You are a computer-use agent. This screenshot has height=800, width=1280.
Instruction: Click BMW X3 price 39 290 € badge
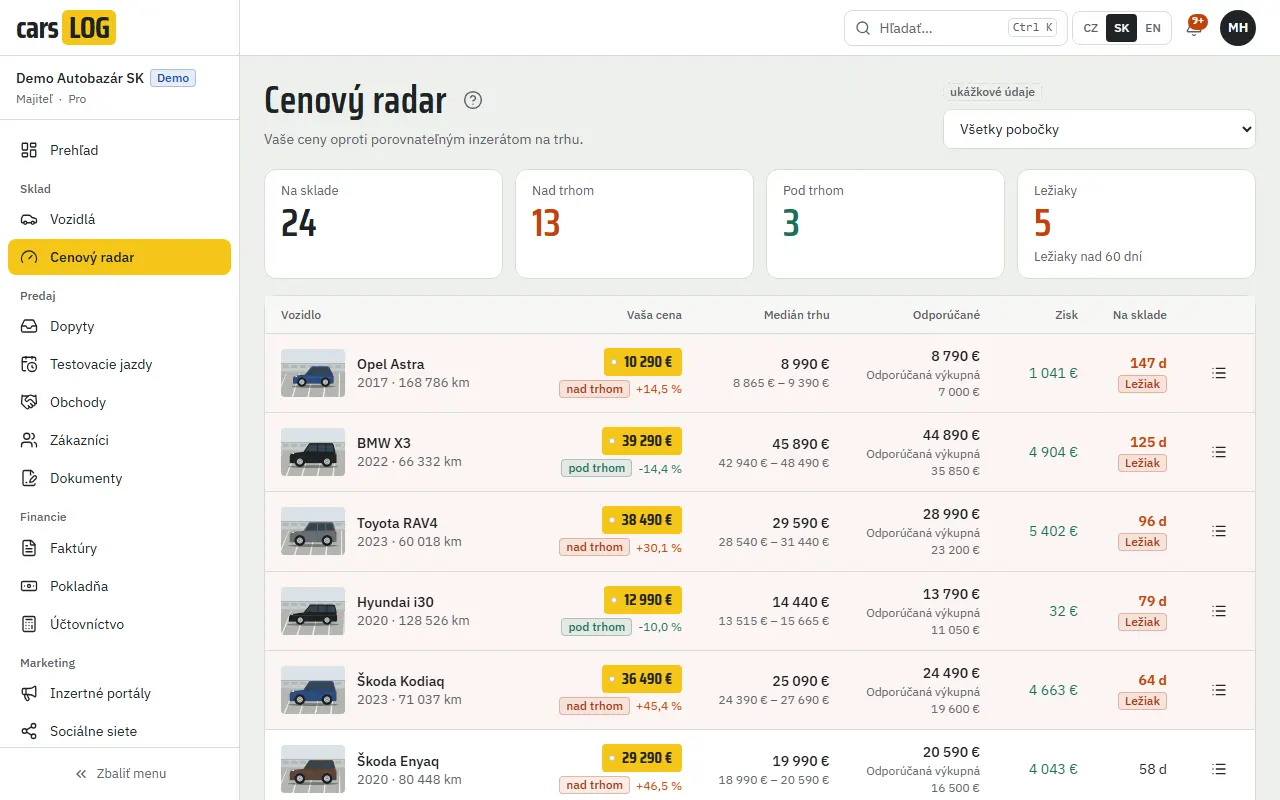pyautogui.click(x=642, y=441)
